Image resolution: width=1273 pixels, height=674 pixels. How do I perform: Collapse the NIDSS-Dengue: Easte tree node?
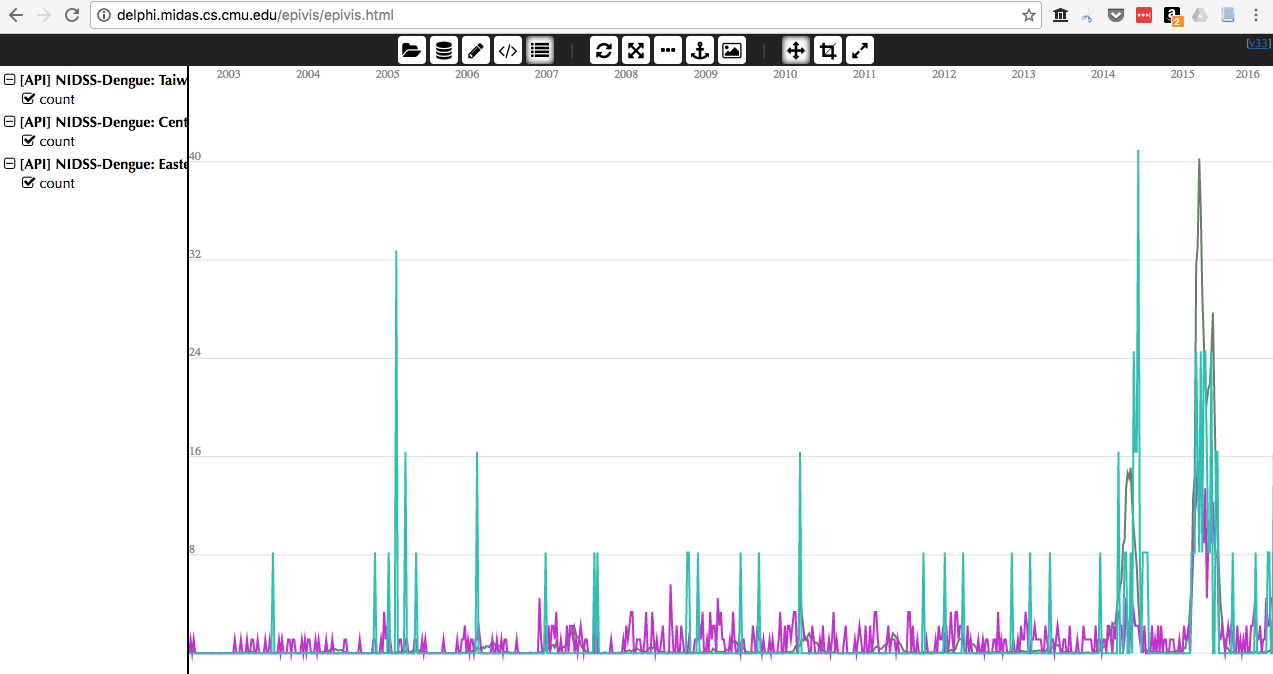pos(10,164)
